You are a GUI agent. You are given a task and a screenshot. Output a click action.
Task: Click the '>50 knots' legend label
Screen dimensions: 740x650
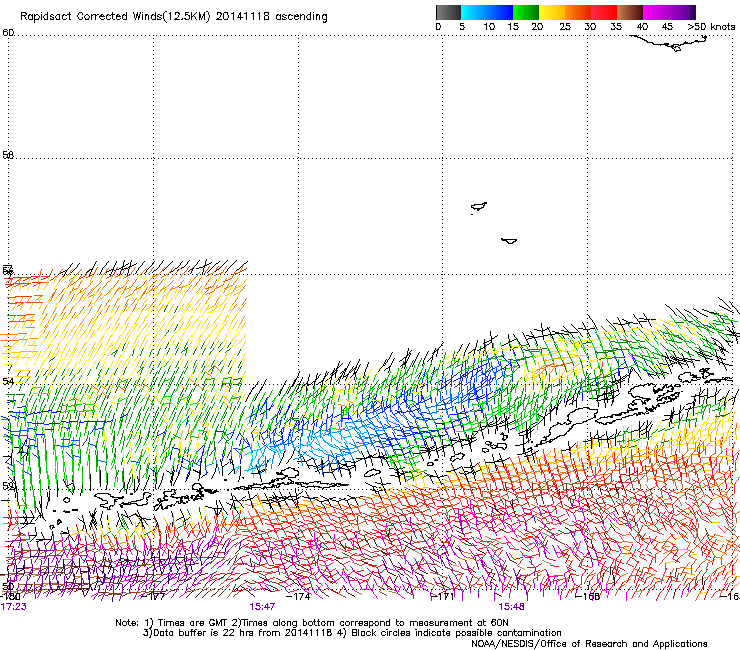(711, 26)
